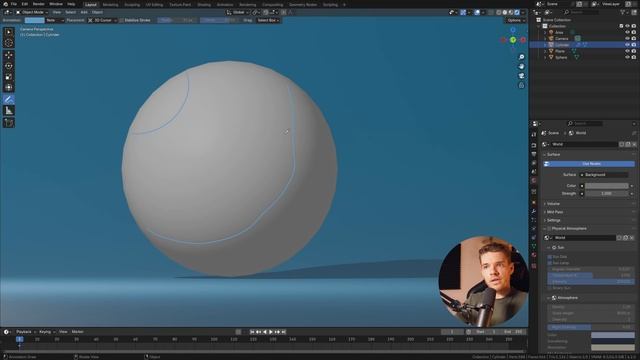Open the File menu

coord(14,4)
